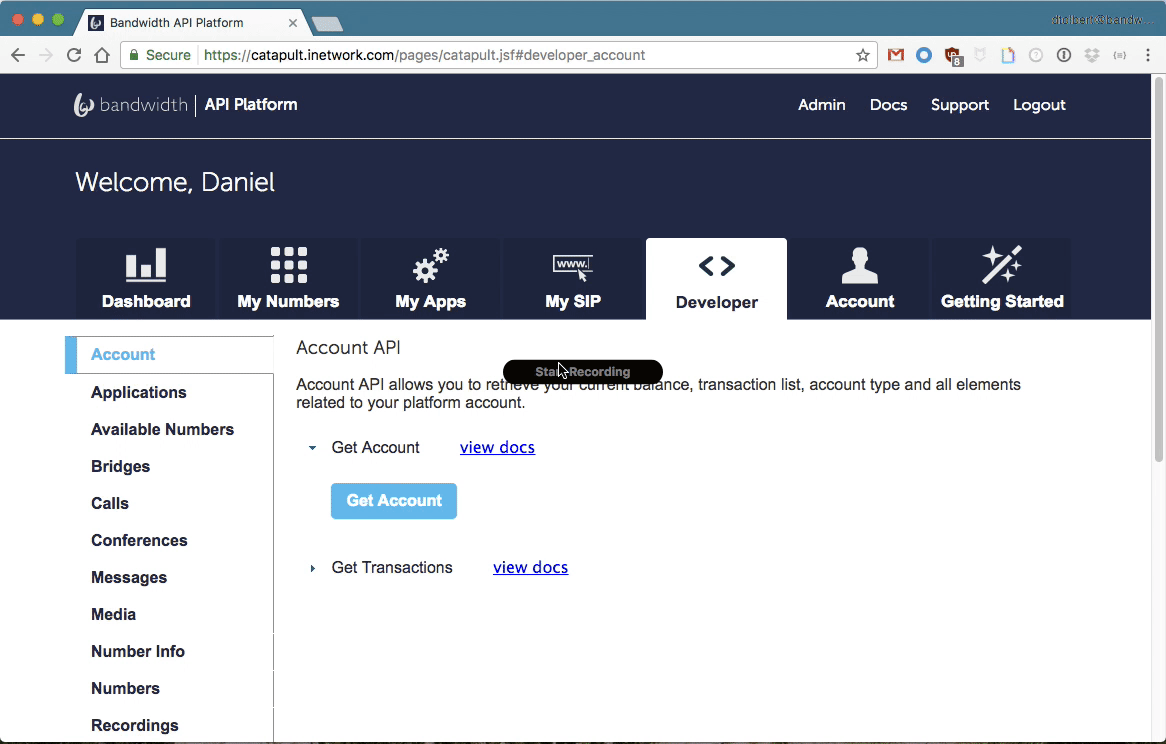The image size is (1166, 744).
Task: Open the My SIP tab
Action: [573, 279]
